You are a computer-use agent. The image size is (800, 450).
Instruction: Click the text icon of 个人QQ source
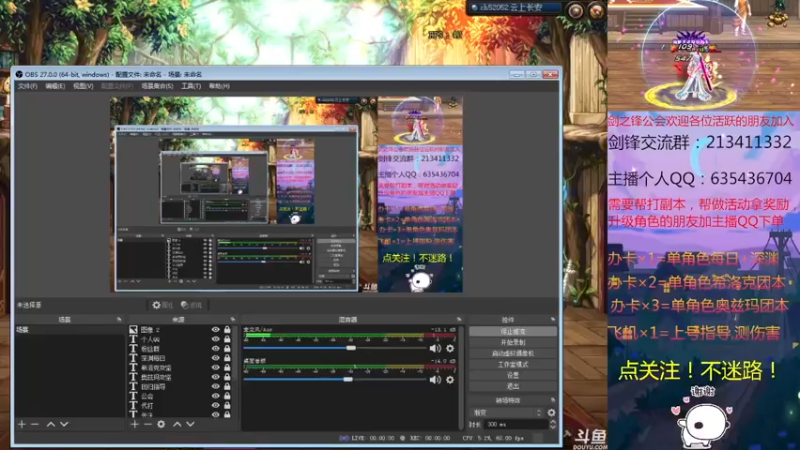pyautogui.click(x=133, y=339)
